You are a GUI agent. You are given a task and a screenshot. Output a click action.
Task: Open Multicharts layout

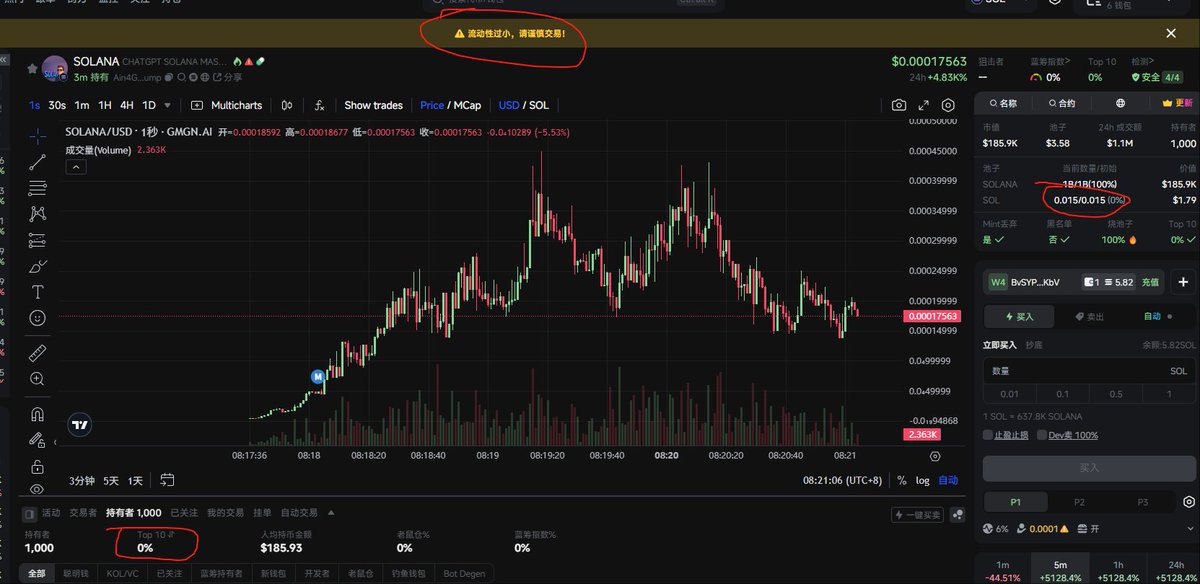(226, 105)
